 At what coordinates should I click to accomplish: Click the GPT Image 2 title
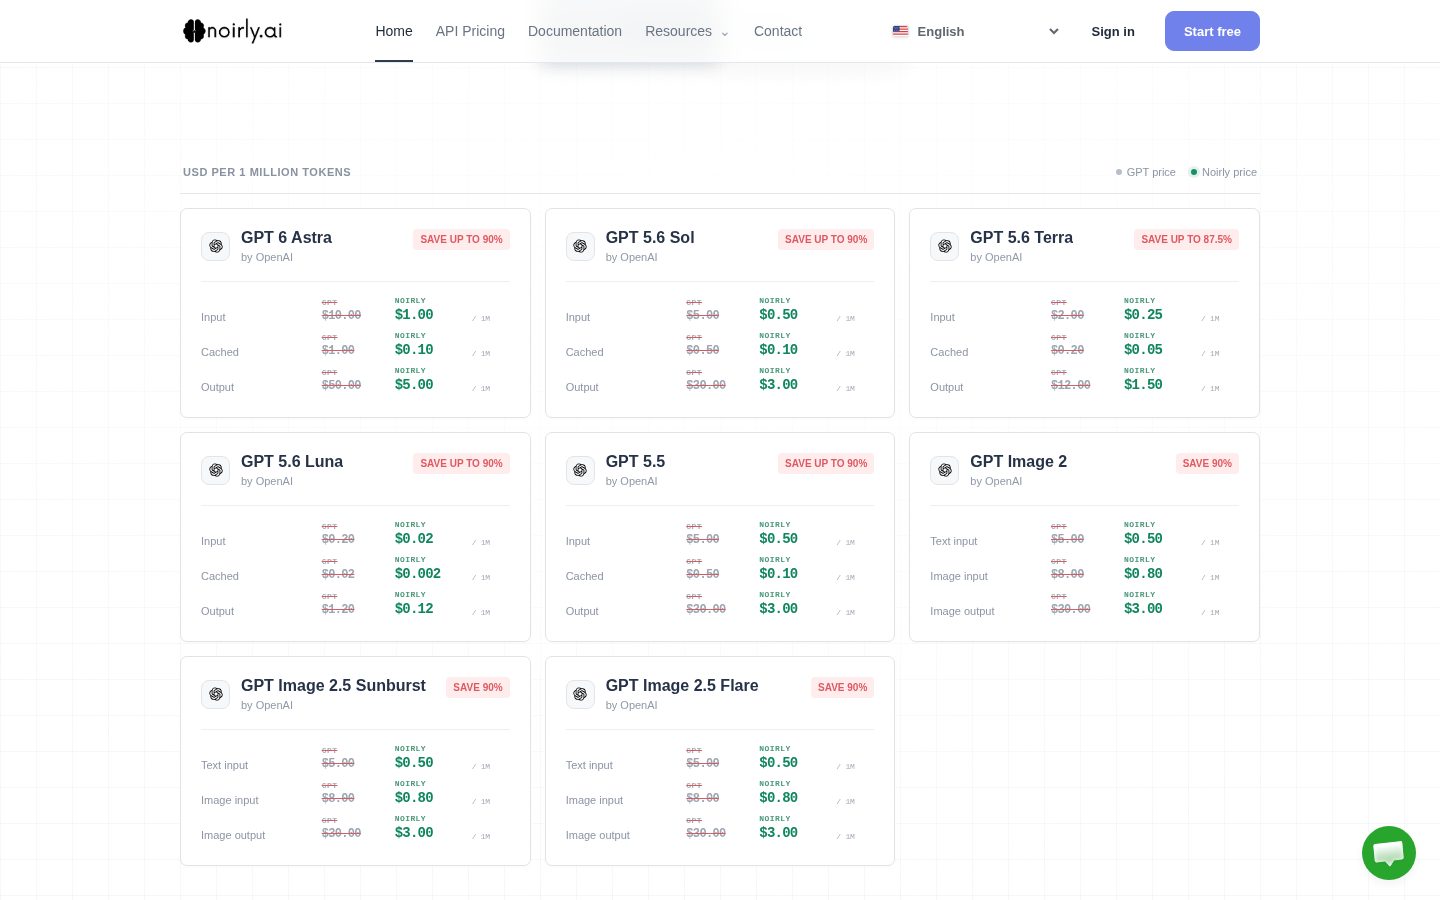click(x=1018, y=461)
